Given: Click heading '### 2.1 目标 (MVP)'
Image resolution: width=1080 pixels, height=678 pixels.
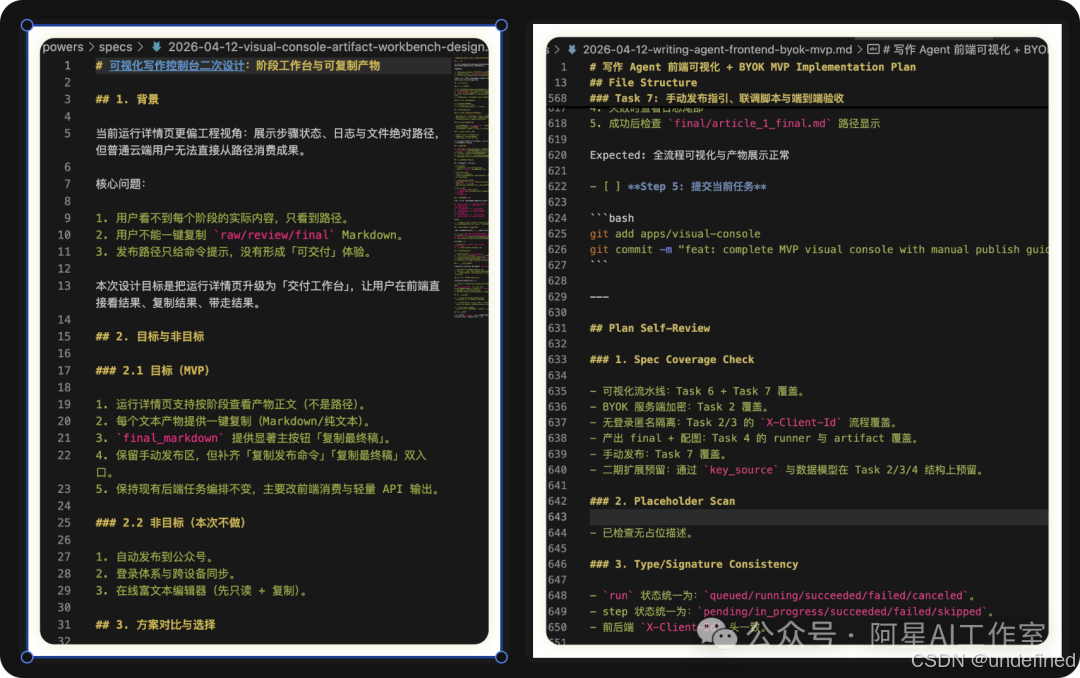Looking at the screenshot, I should click(x=152, y=370).
